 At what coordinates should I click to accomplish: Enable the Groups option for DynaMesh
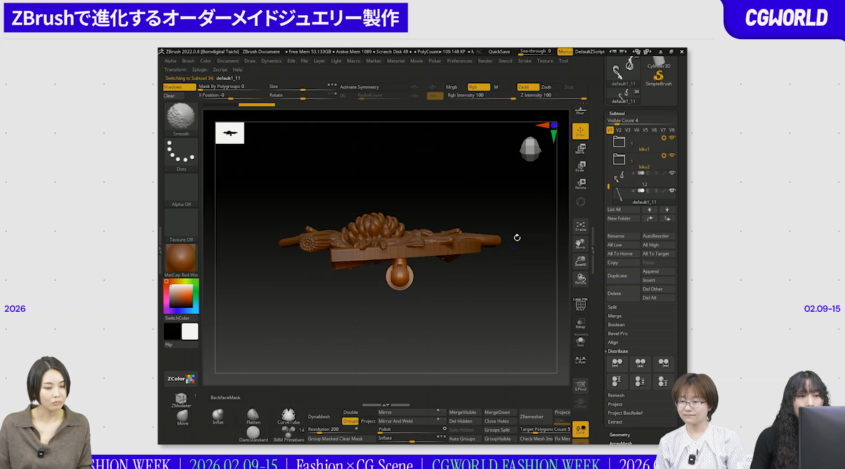pos(351,421)
